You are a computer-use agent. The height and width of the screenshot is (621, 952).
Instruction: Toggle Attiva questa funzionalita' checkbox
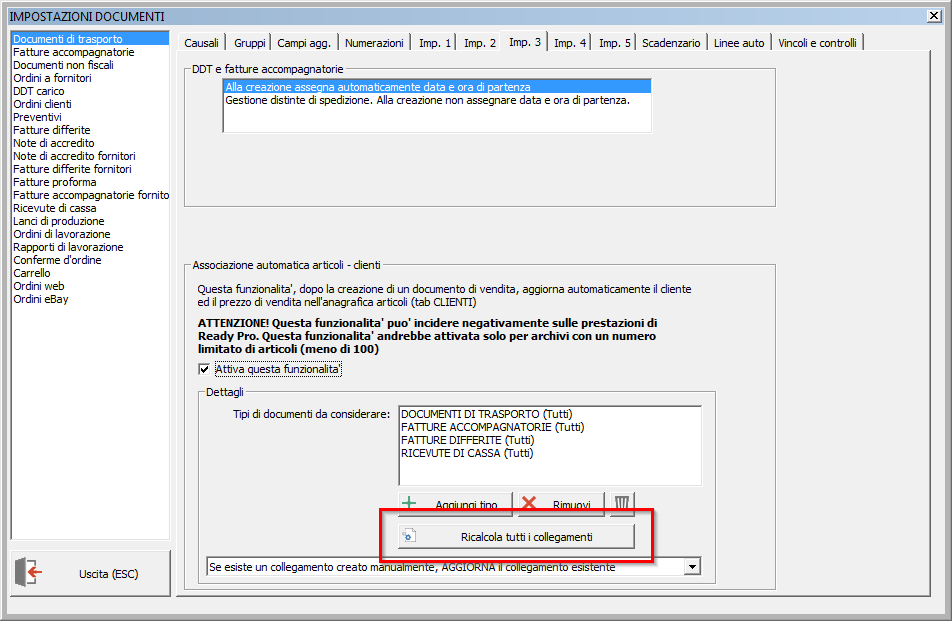204,369
